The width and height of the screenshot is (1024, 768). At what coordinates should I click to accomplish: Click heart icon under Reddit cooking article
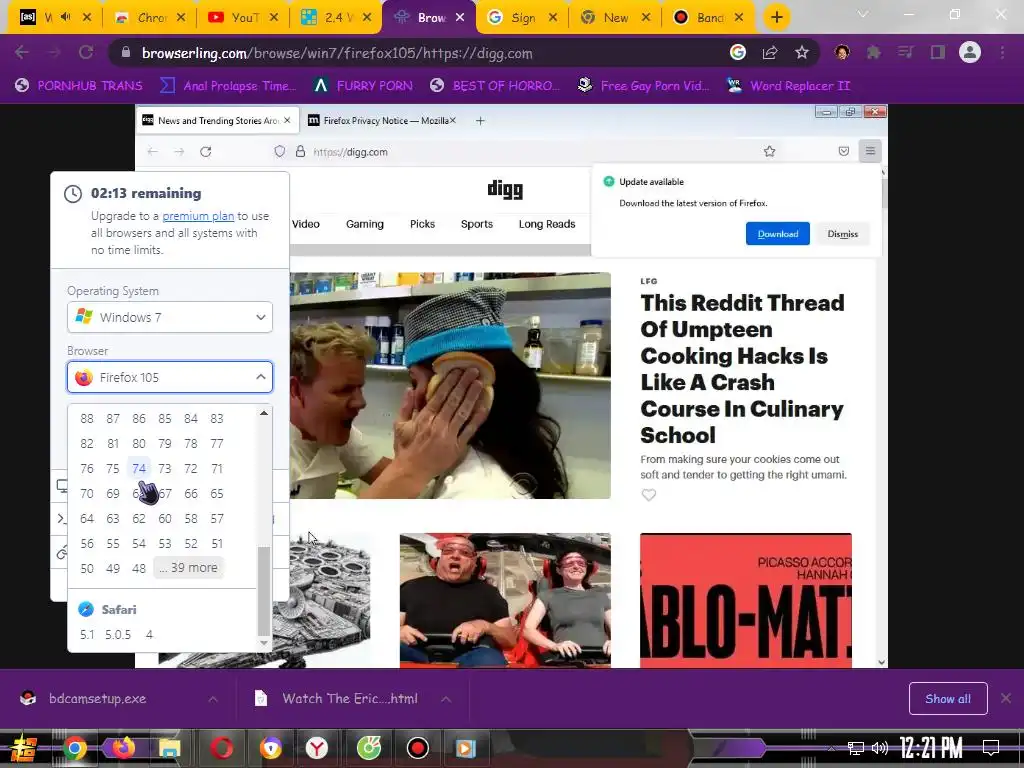tap(648, 495)
